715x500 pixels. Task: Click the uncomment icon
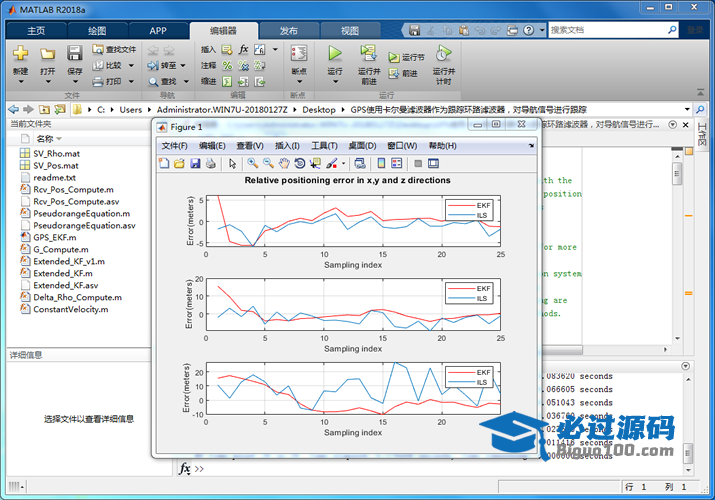244,66
